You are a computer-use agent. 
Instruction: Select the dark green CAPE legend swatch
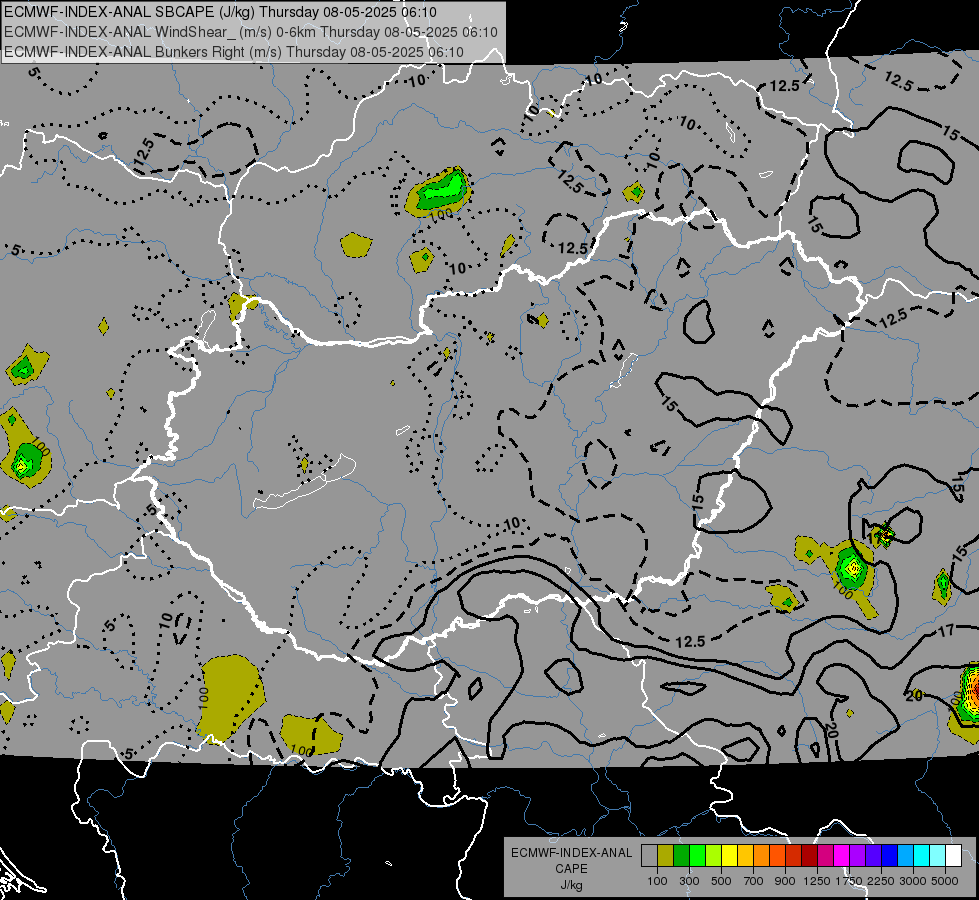point(681,855)
